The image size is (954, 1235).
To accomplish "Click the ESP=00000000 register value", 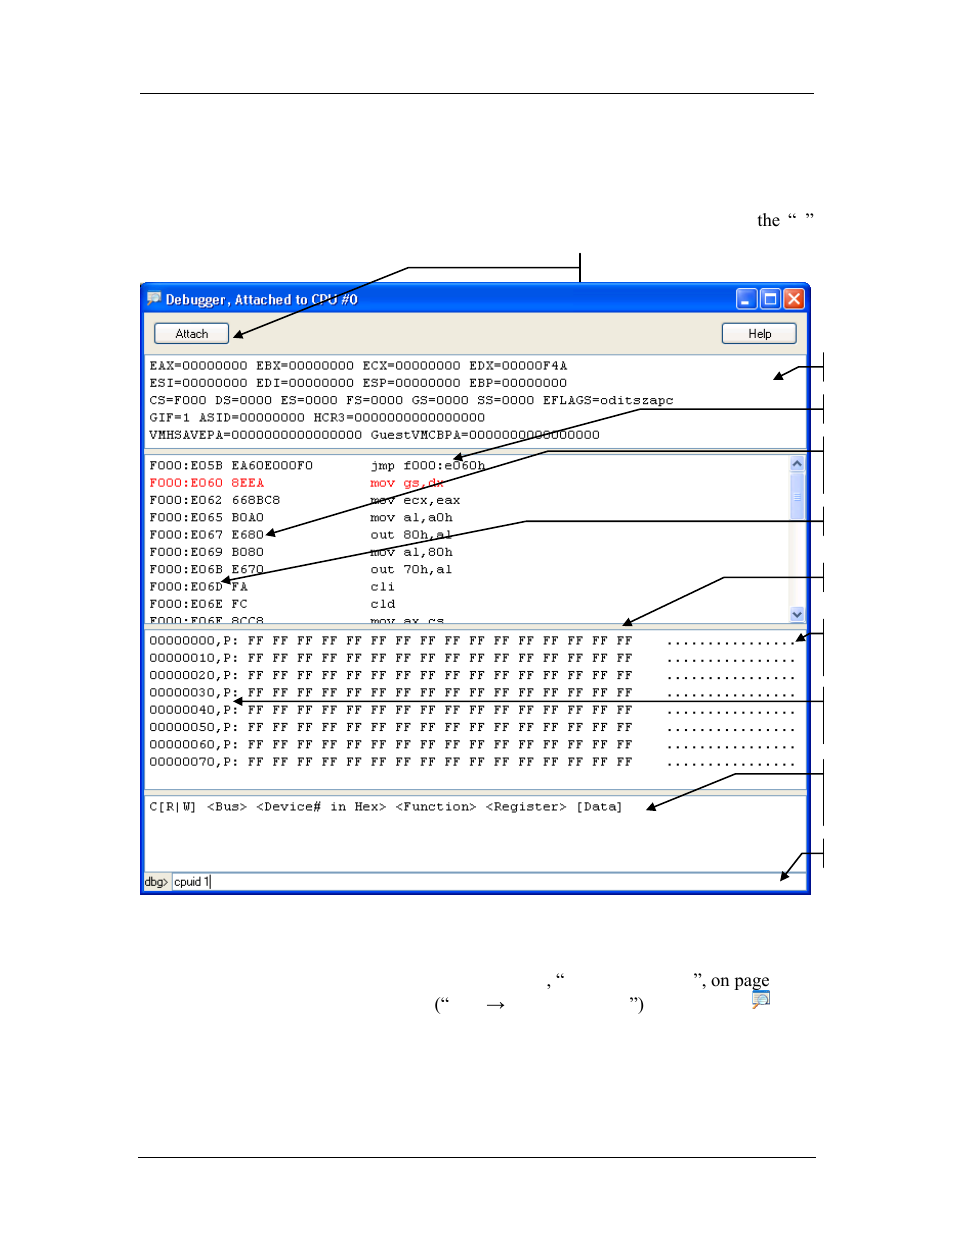I will pos(411,383).
